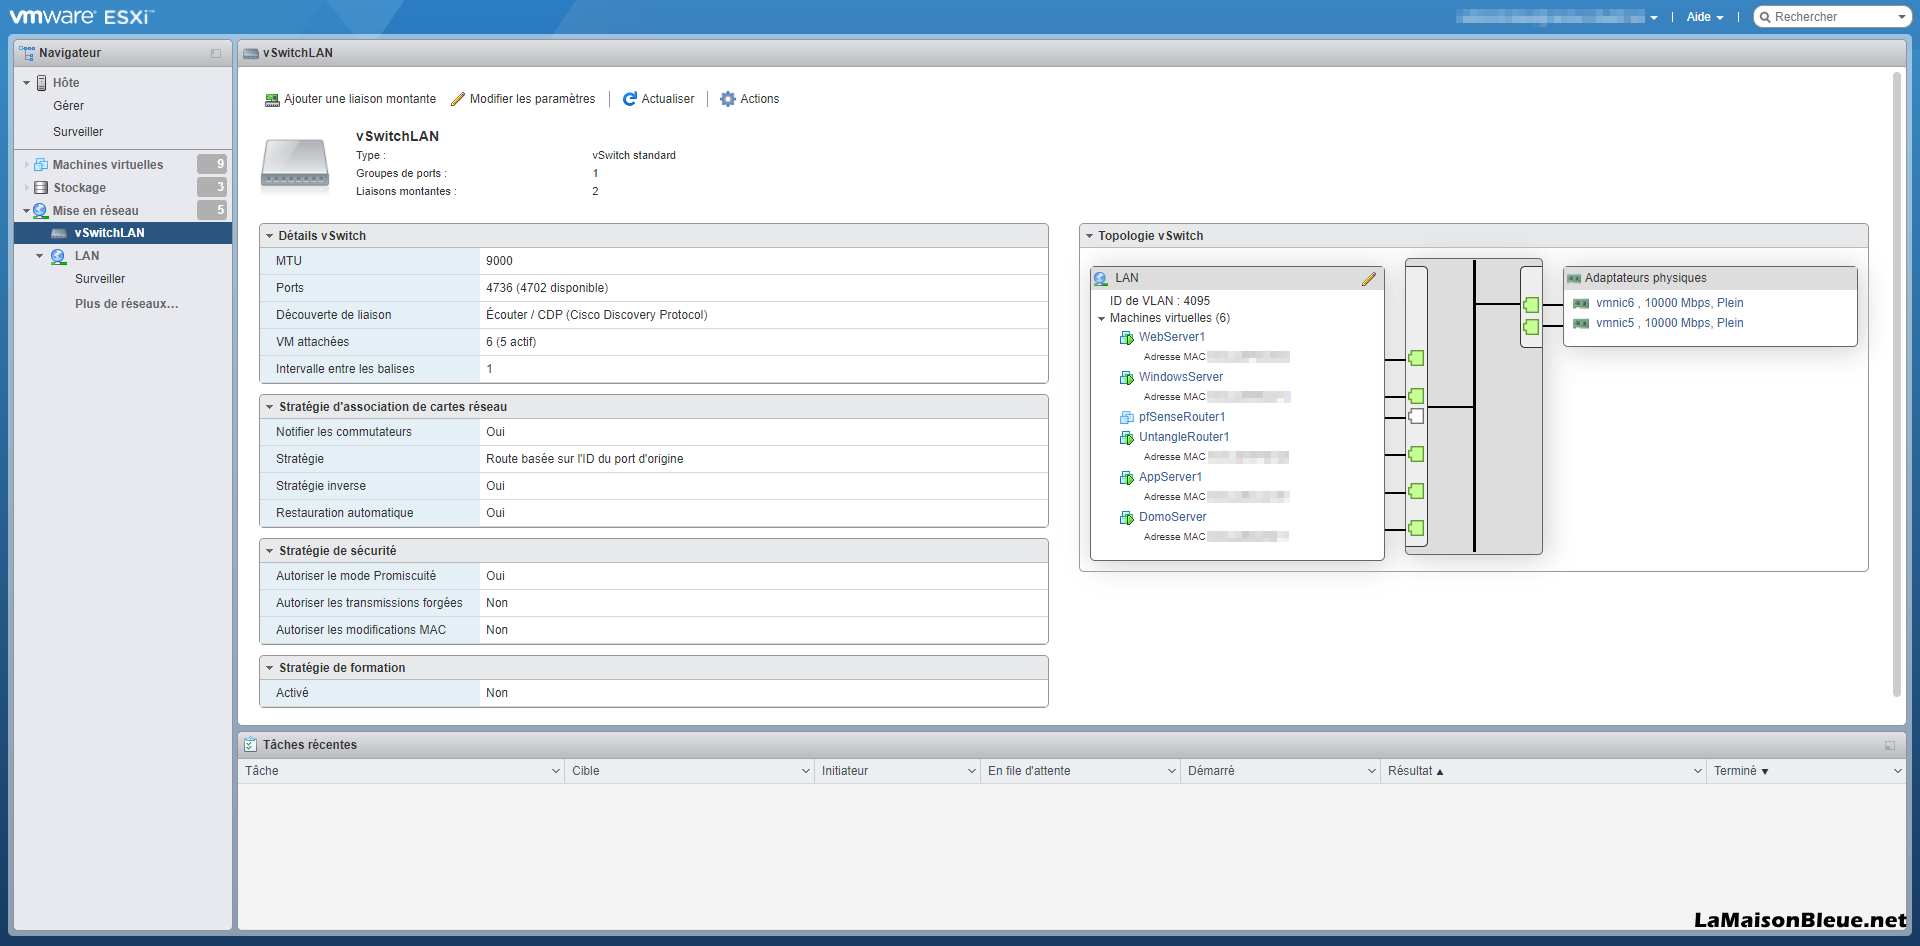Click the WebServer1 VM icon in topology
The width and height of the screenshot is (1920, 946).
coord(1127,338)
